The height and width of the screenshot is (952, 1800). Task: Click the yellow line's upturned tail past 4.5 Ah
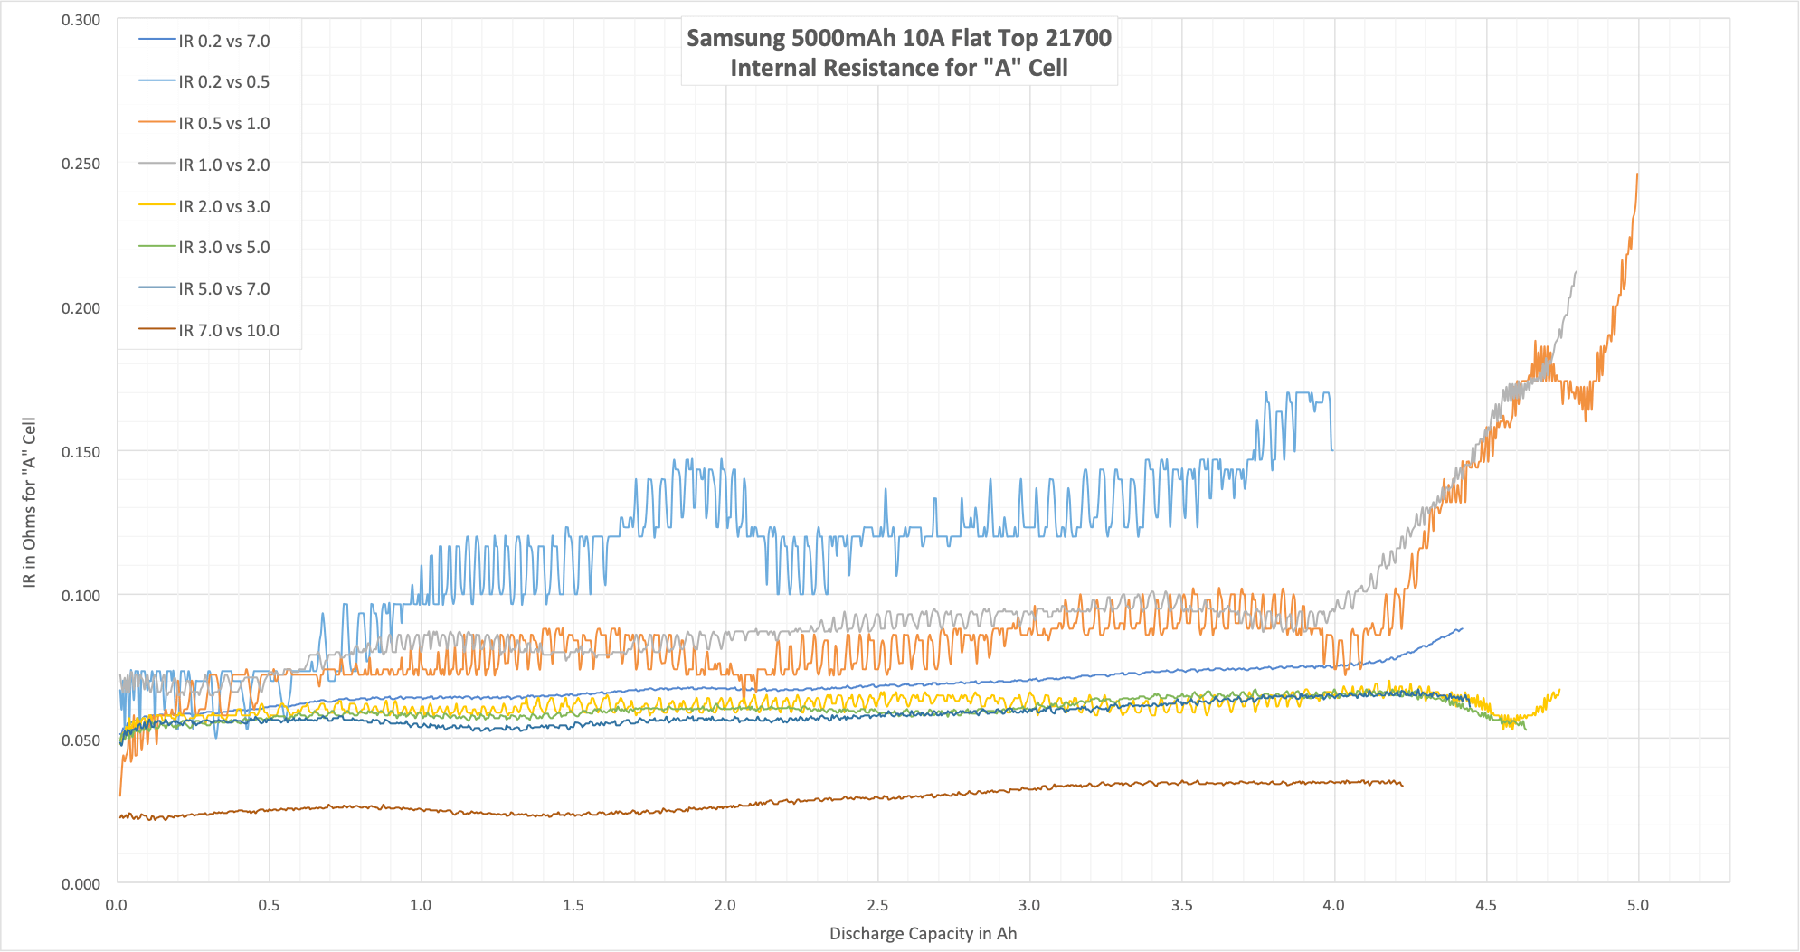[1548, 698]
